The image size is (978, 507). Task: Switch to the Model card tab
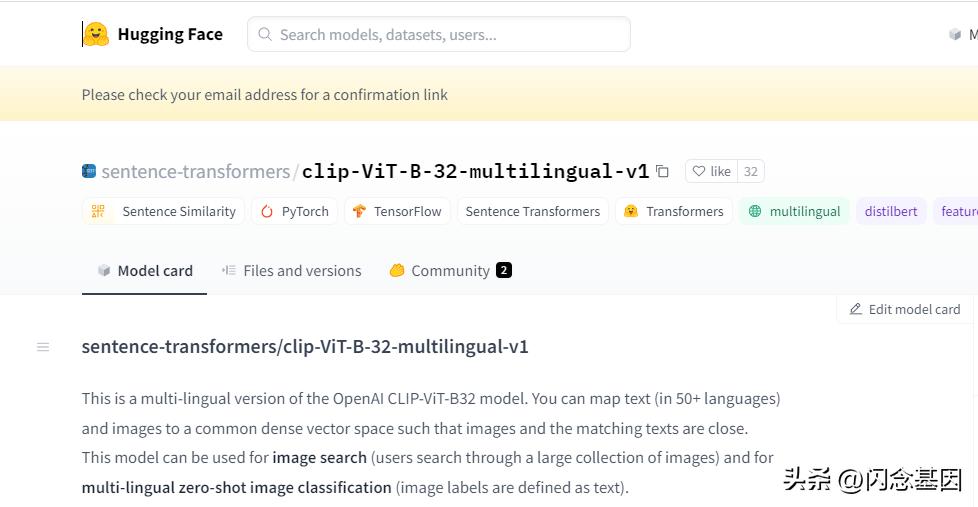[x=145, y=271]
